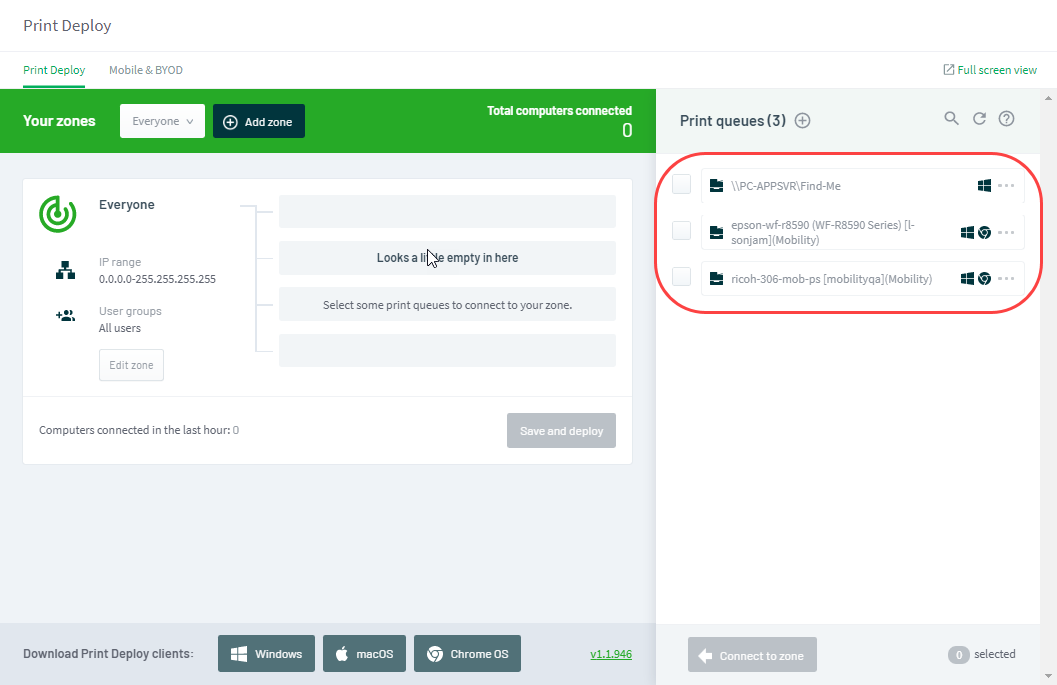Refresh the print queues list
This screenshot has height=685, width=1057.
[979, 118]
